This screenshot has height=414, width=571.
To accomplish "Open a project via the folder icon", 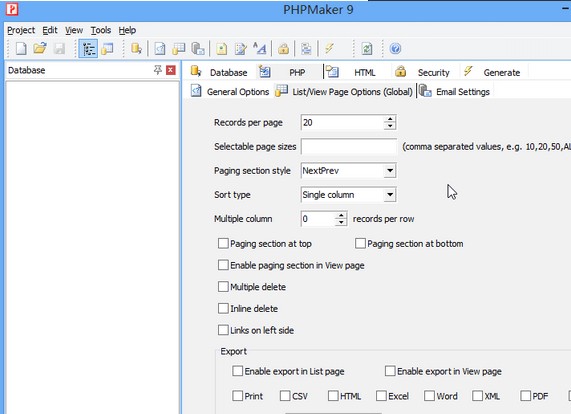I will (x=40, y=48).
